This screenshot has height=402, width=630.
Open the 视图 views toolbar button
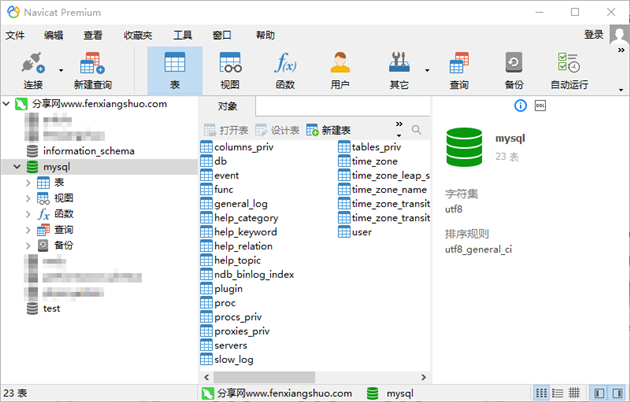point(230,70)
